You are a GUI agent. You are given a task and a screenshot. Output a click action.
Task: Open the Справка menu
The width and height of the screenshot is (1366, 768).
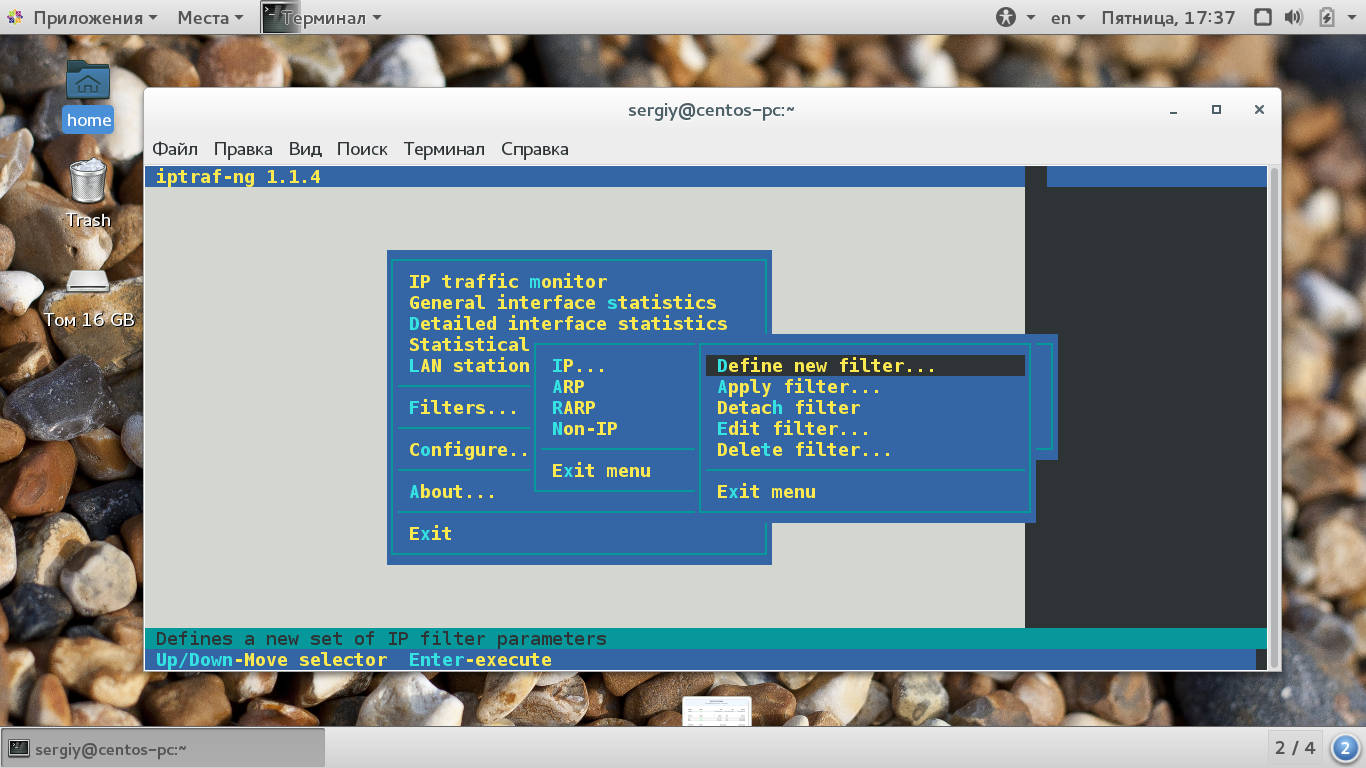point(535,149)
